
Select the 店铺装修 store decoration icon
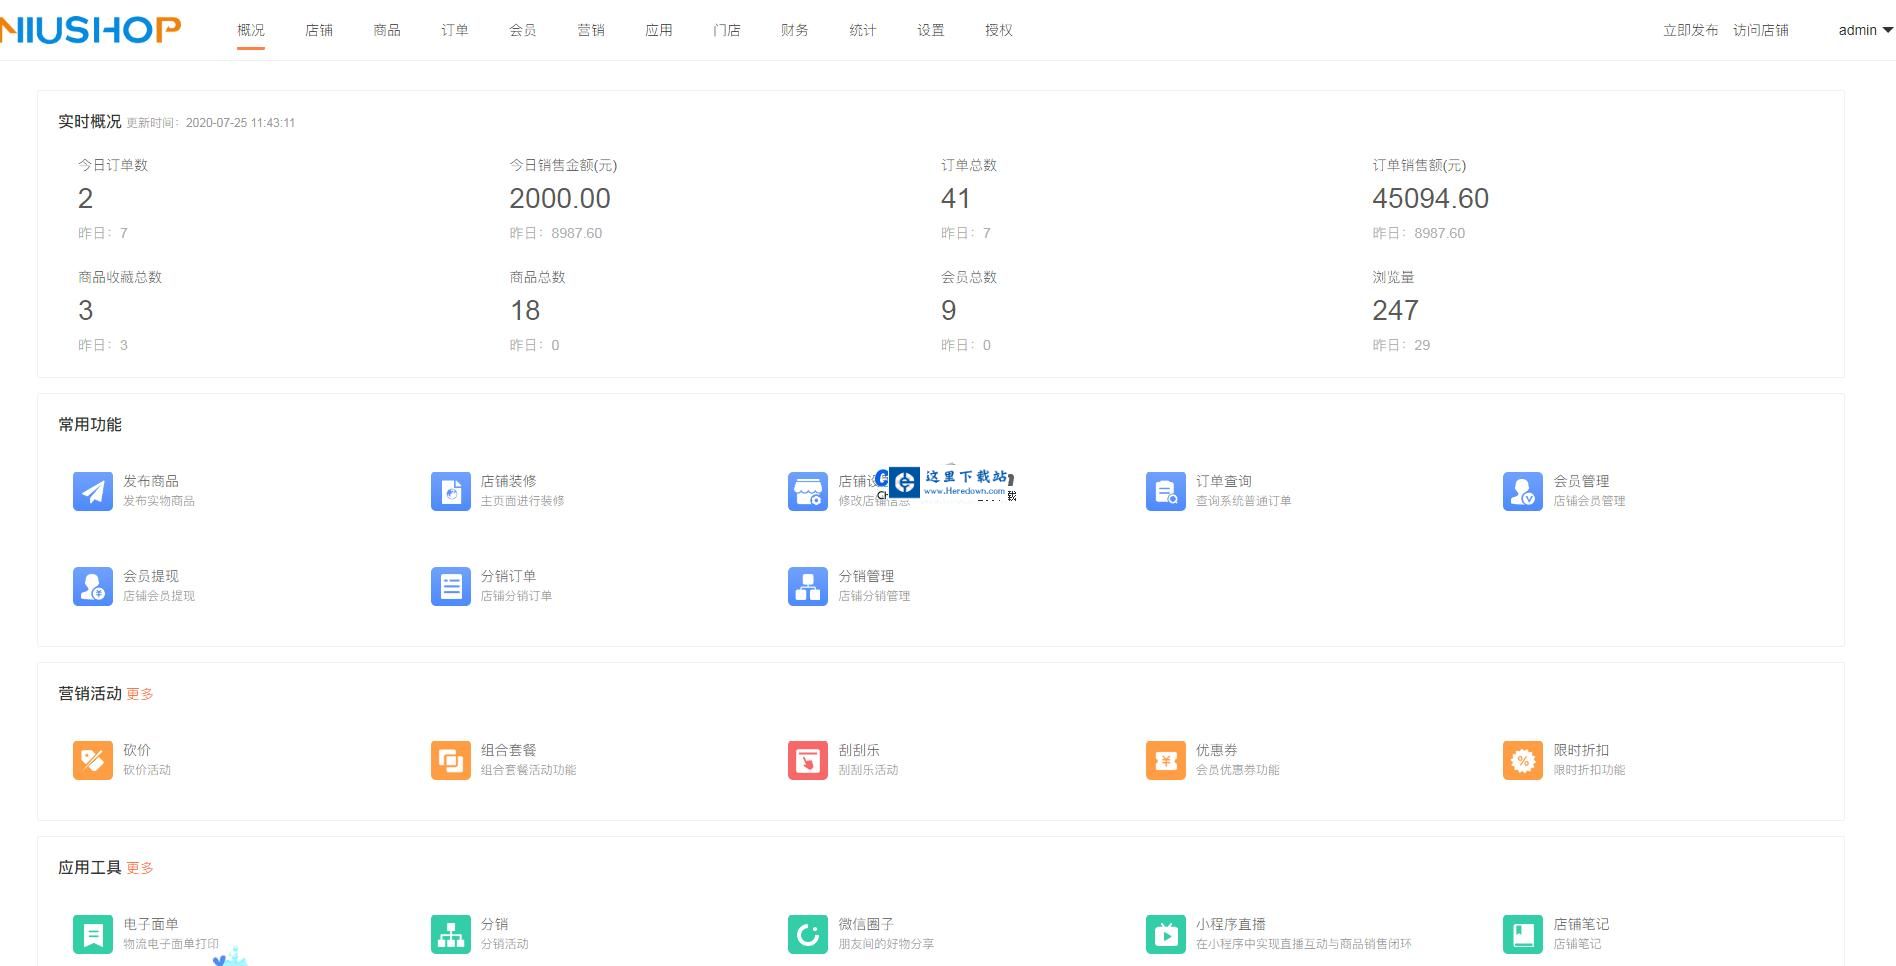click(450, 491)
